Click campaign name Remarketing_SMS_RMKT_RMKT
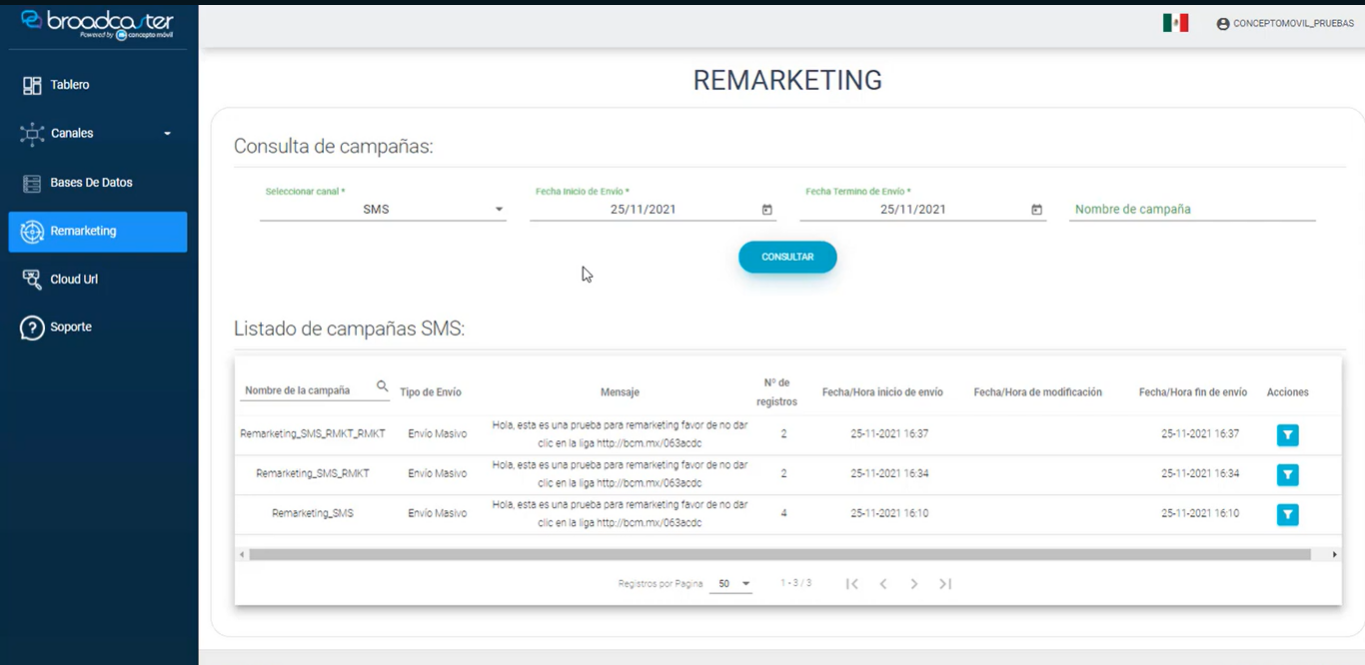This screenshot has width=1365, height=665. (x=313, y=434)
